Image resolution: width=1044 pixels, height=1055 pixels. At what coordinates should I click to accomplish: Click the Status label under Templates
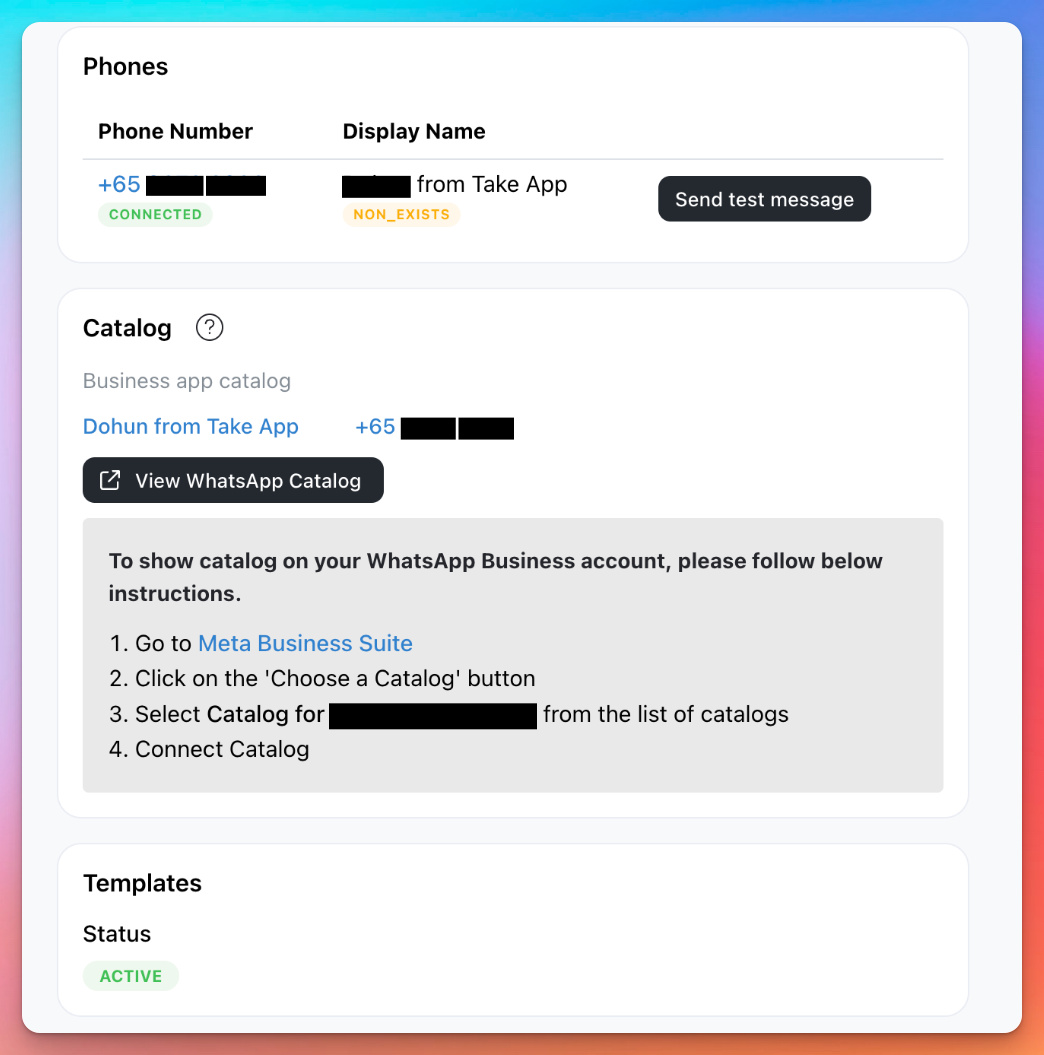click(117, 934)
